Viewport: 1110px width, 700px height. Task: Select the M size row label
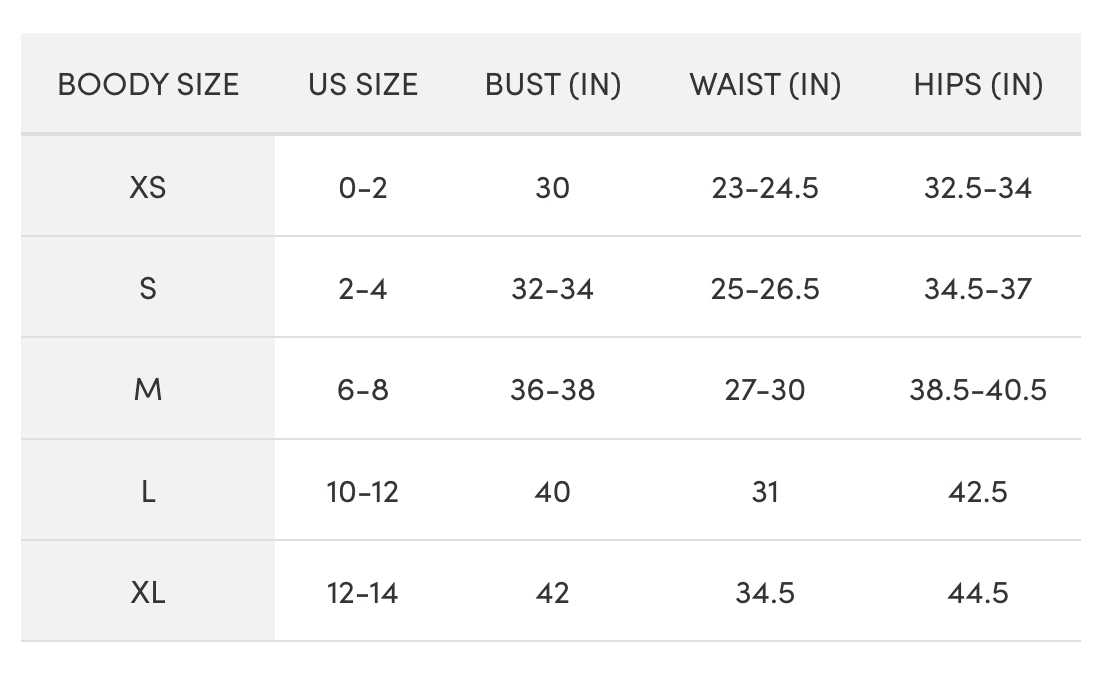coord(148,389)
